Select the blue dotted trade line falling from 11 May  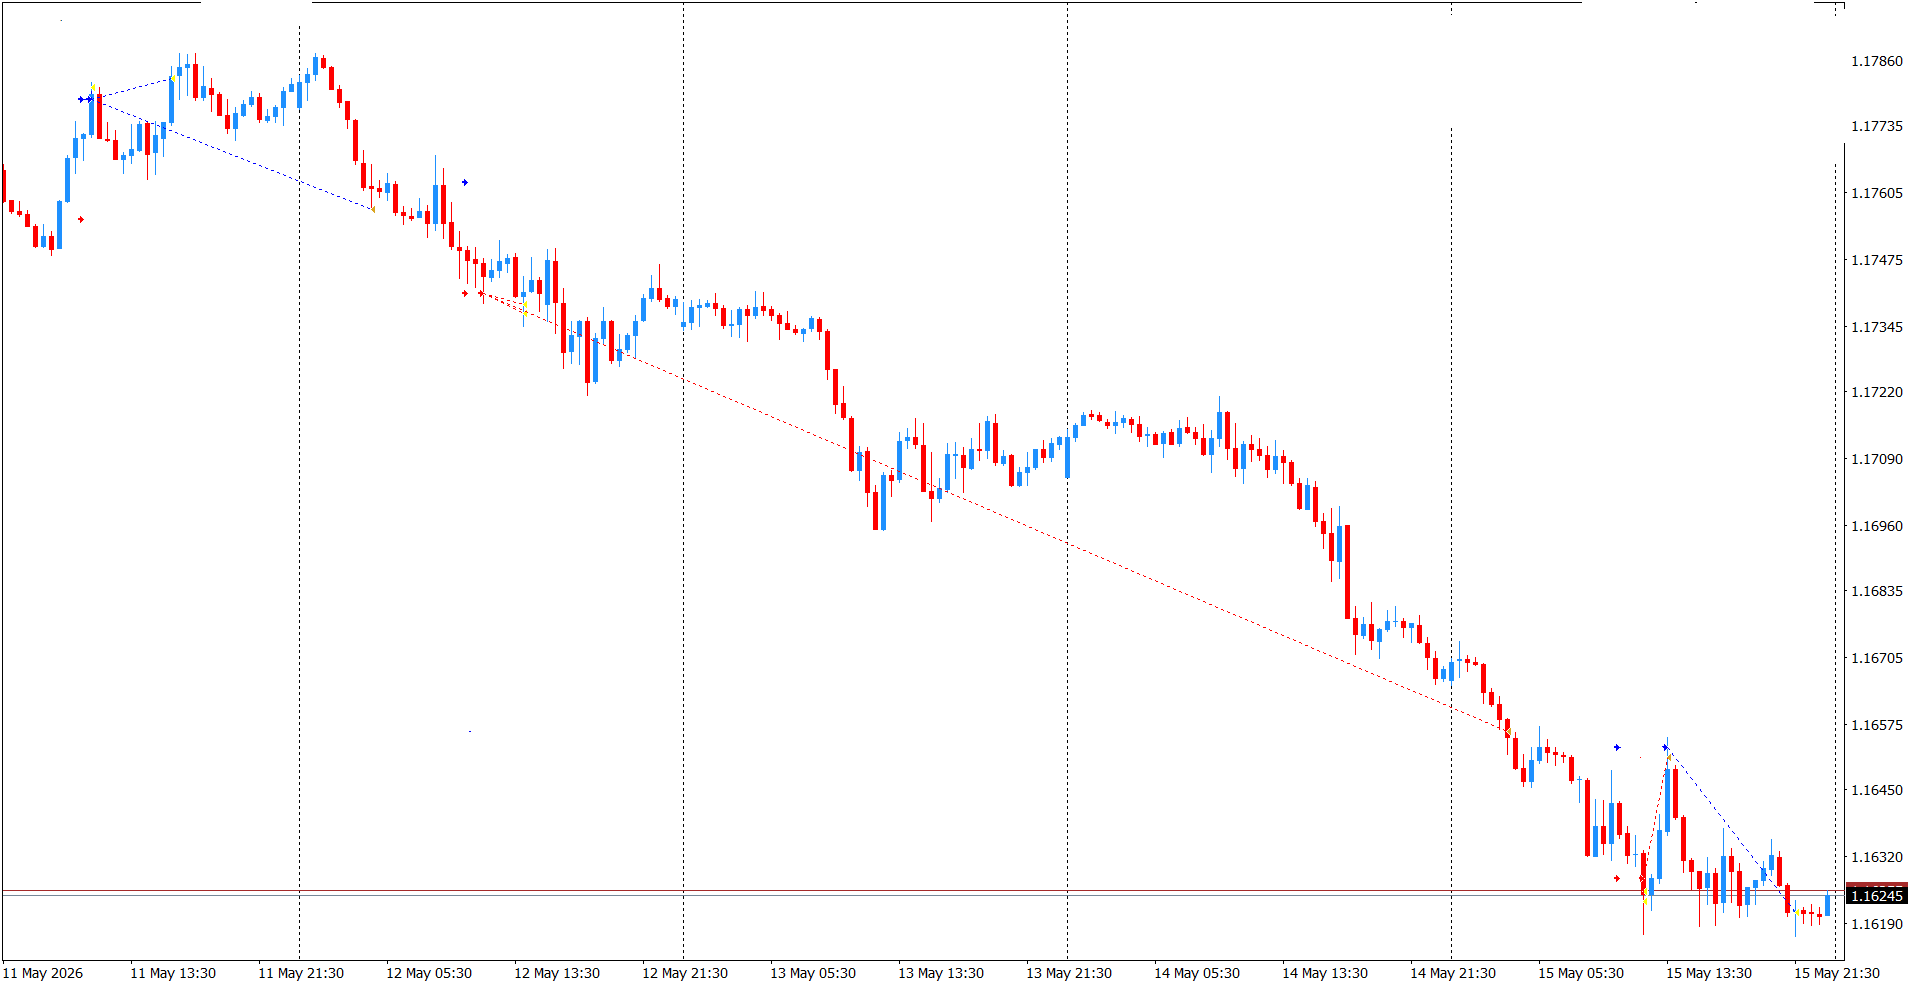point(232,154)
